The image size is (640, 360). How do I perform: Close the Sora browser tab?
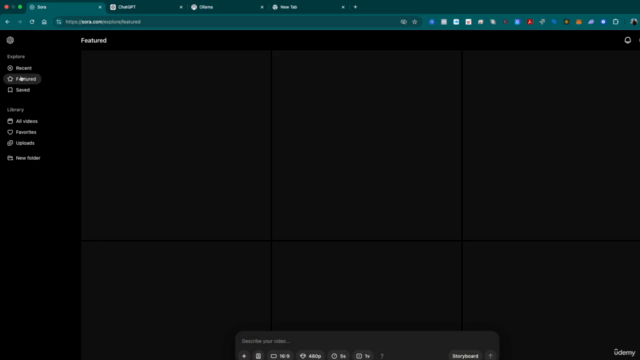(100, 7)
